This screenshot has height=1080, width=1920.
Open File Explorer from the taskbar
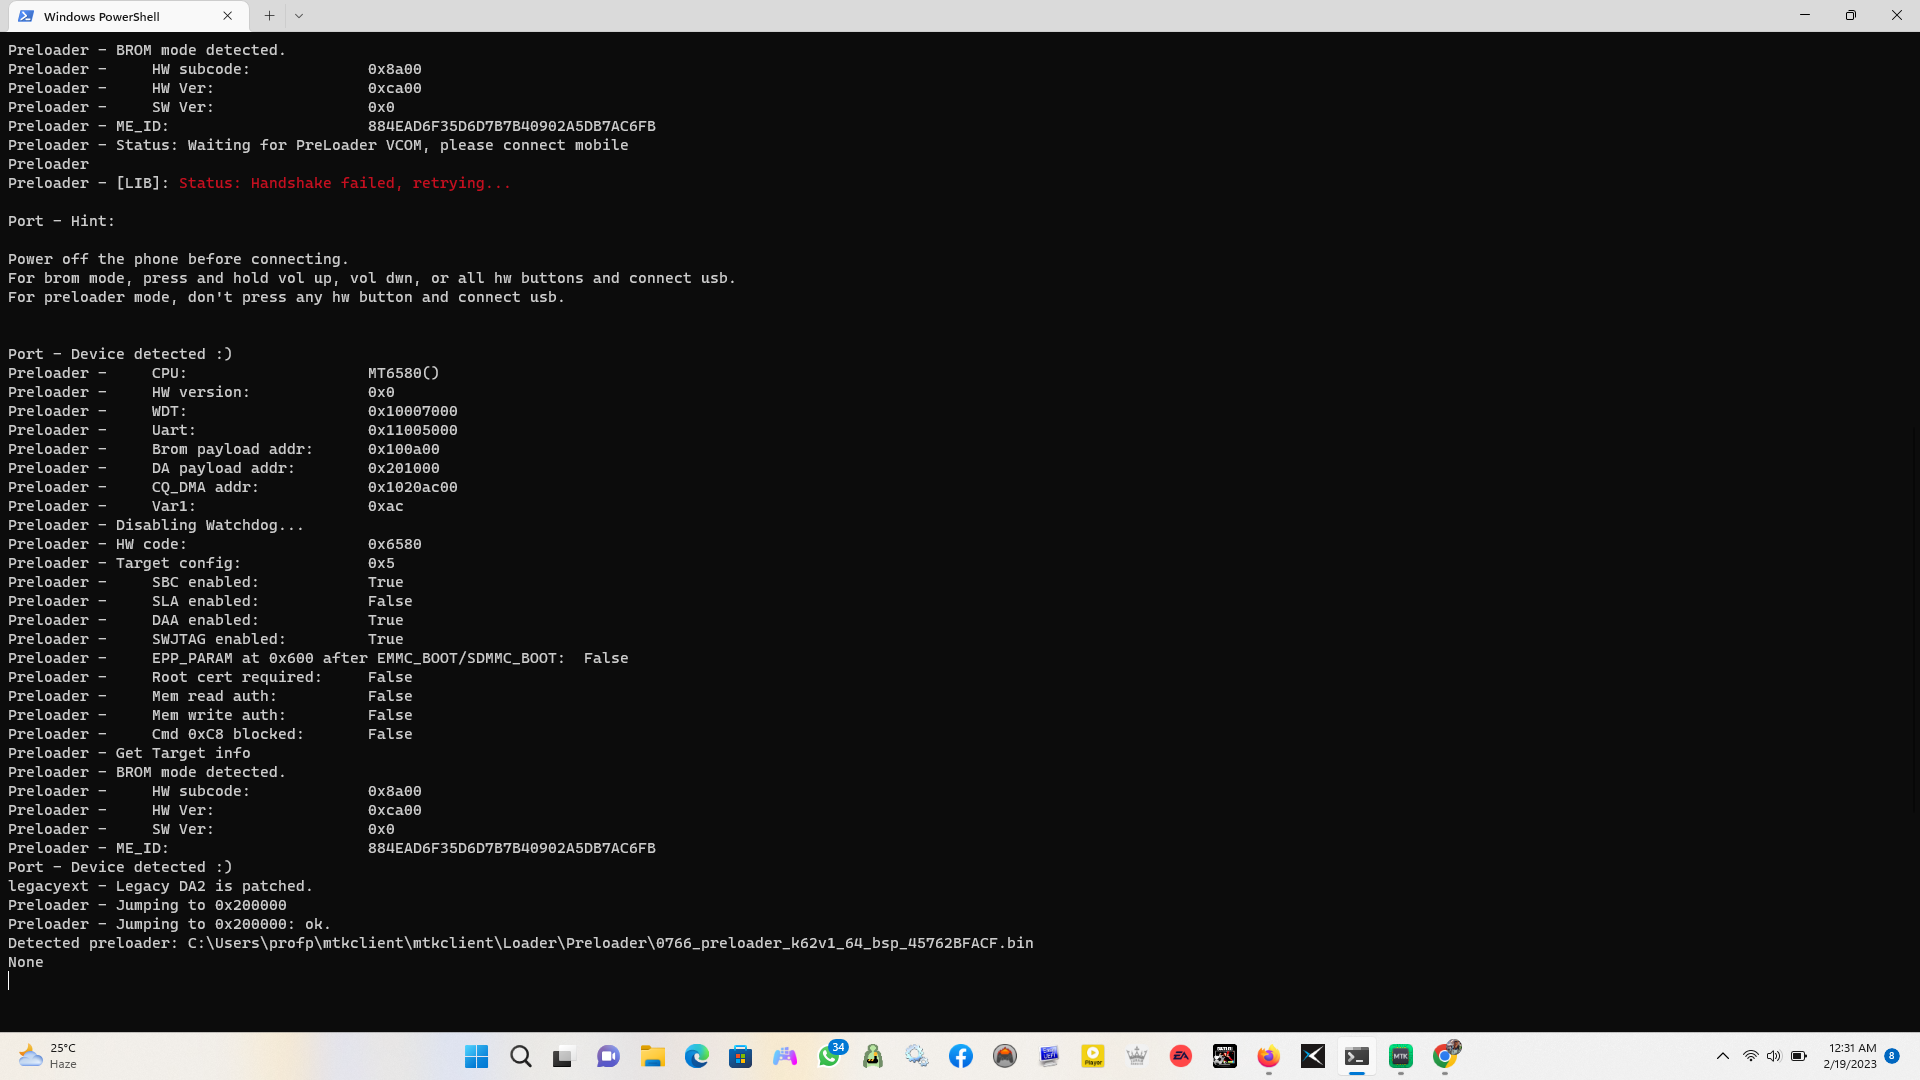(652, 1055)
